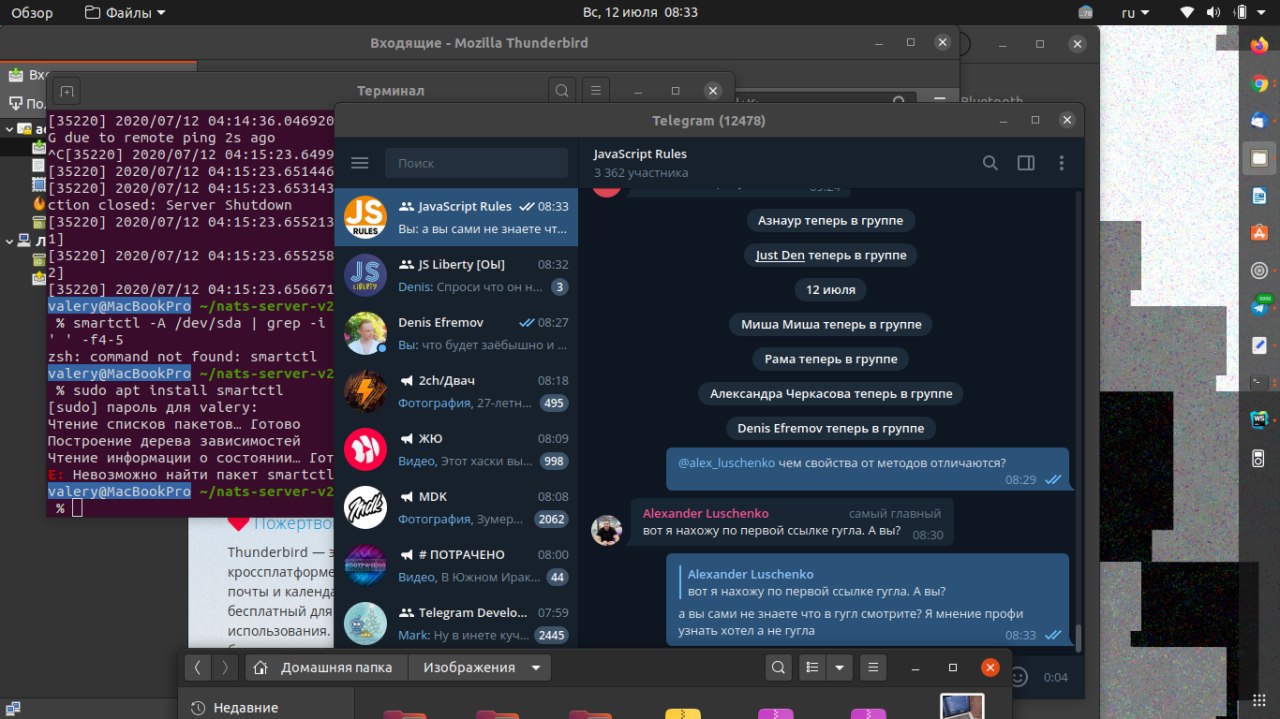The image size is (1280, 719).
Task: Open the Файлы application menu
Action: tap(126, 13)
